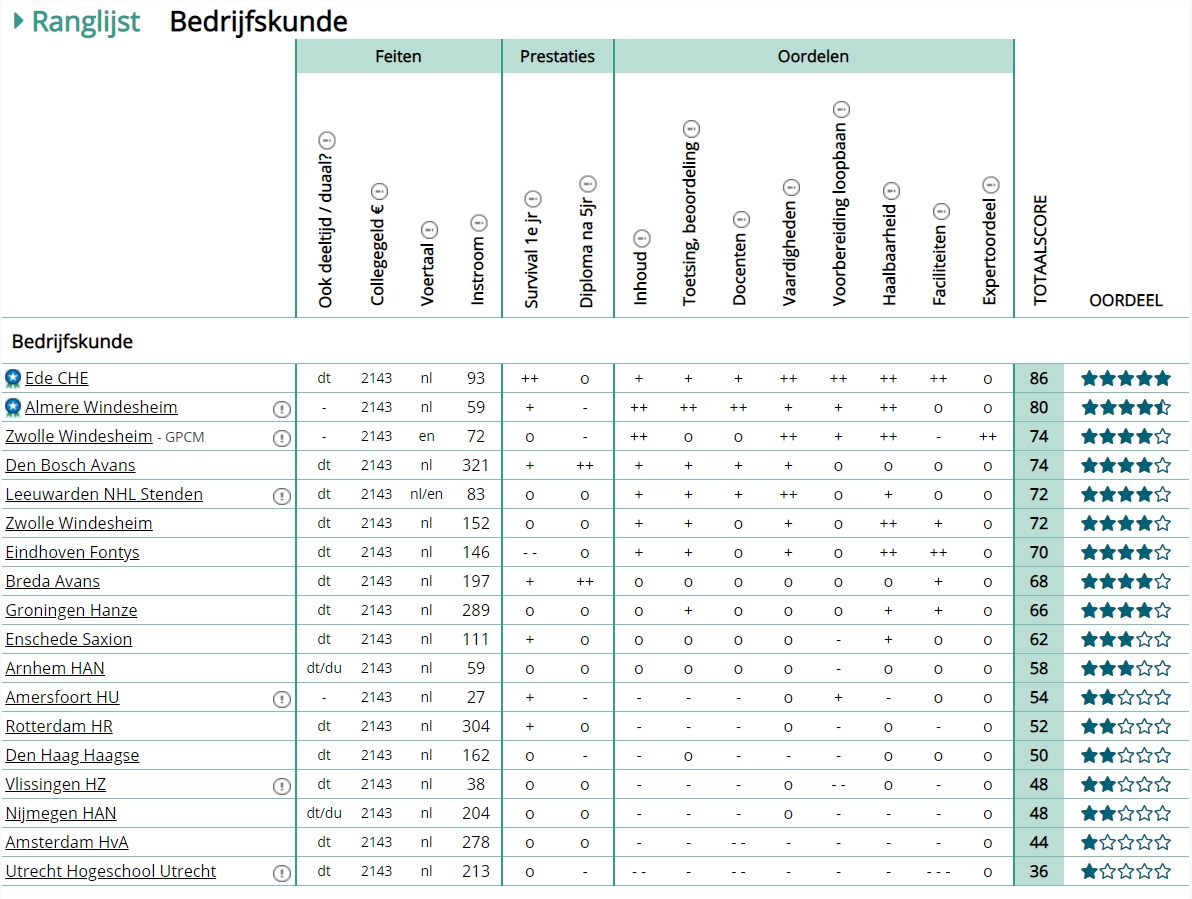Open the Amsterdam HvA link

(x=67, y=842)
